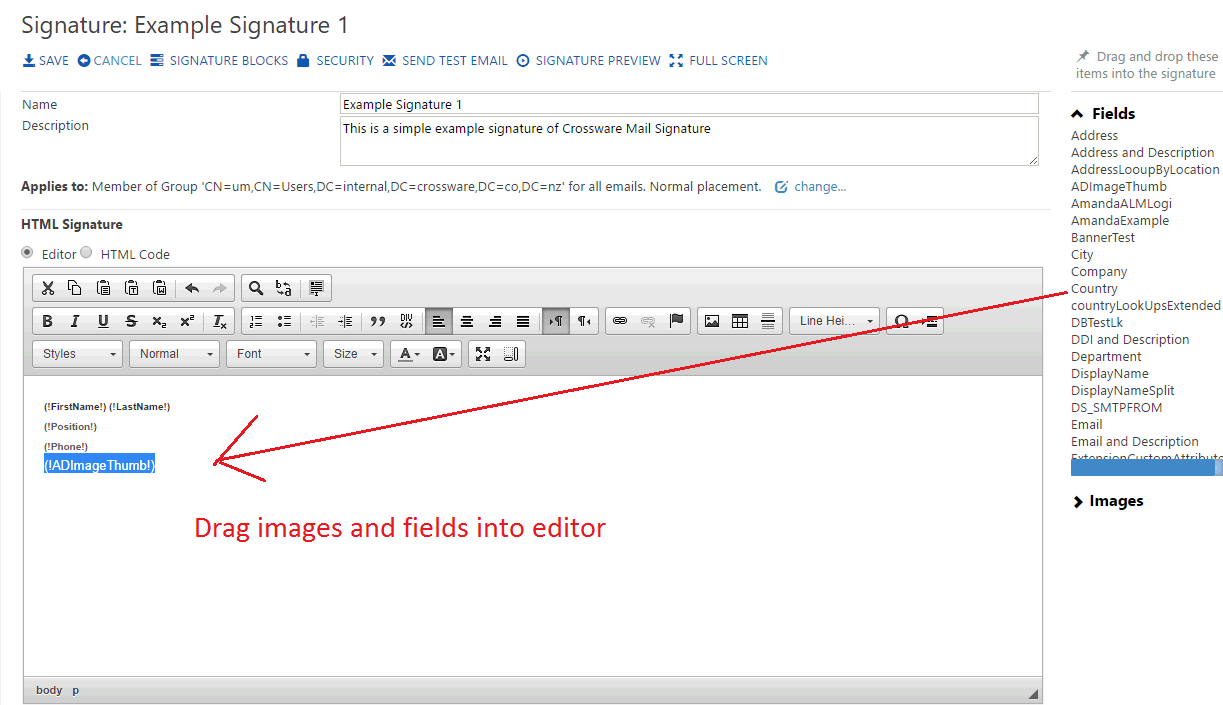Maximize the editor area
Viewport: 1223px width, 705px height.
tap(483, 354)
